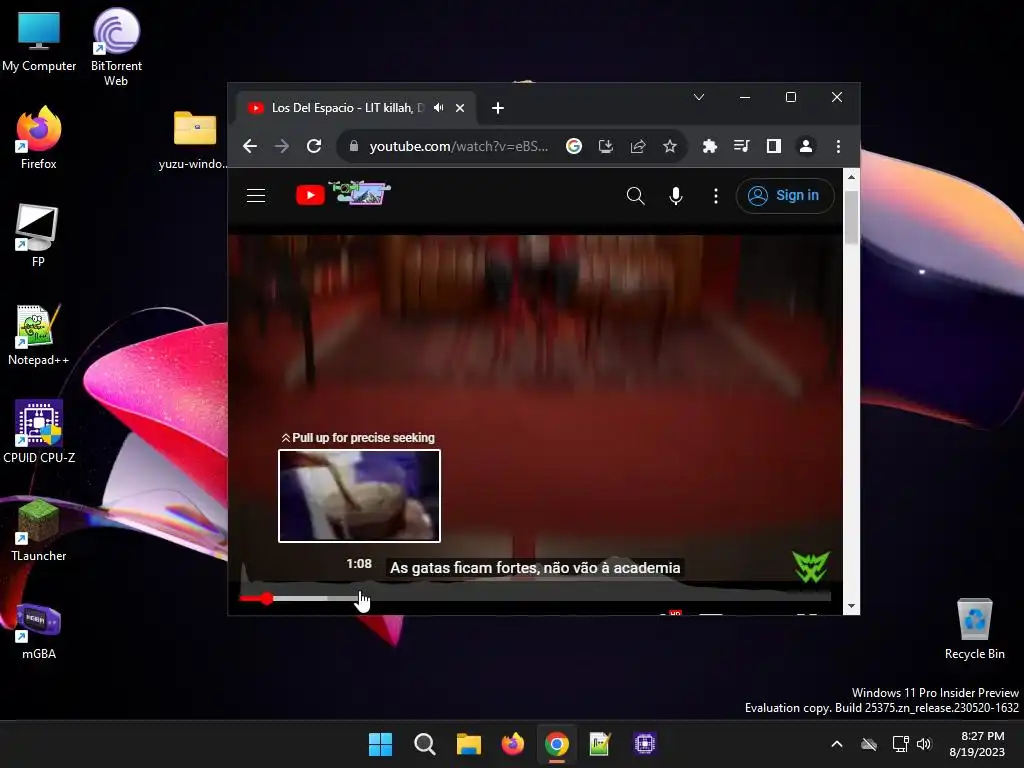Screen dimensions: 1024x768
Task: Open the yuzu-windows folder on desktop
Action: click(x=194, y=140)
